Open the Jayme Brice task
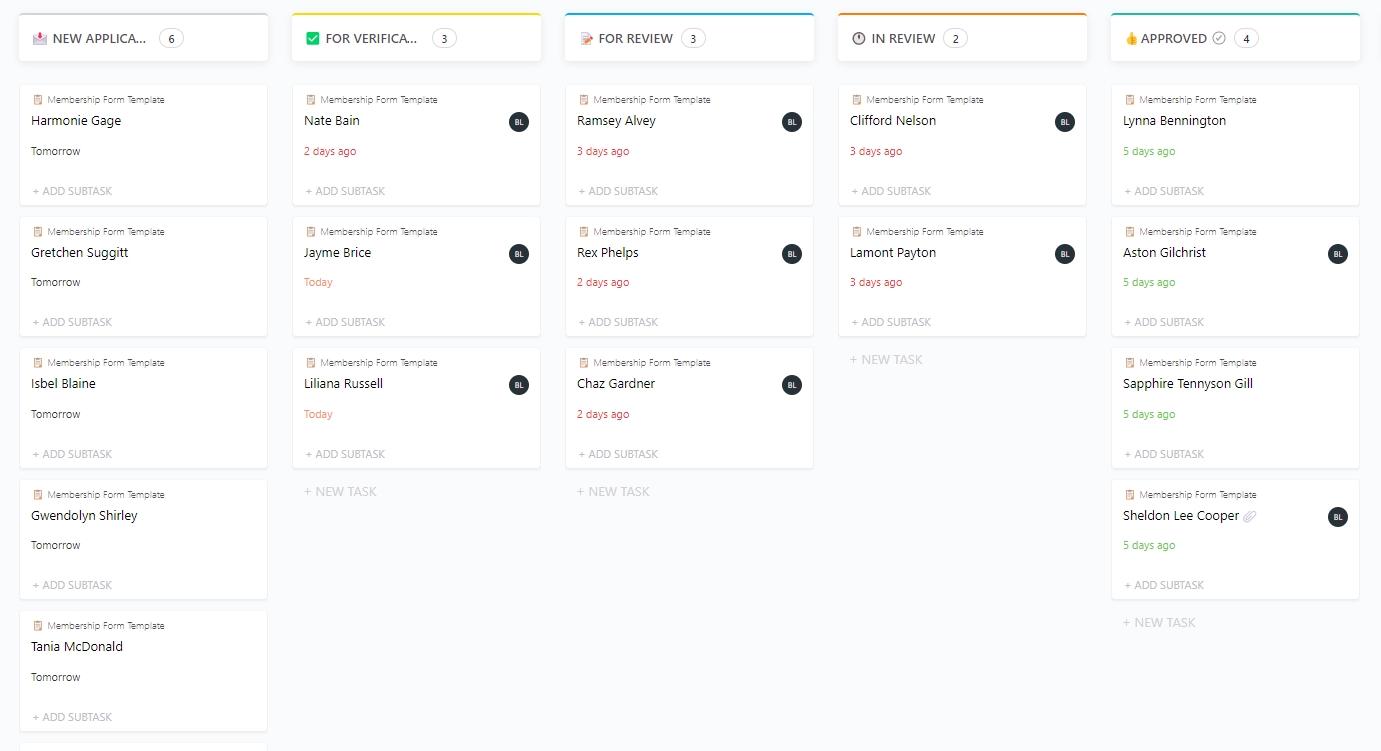 point(337,253)
